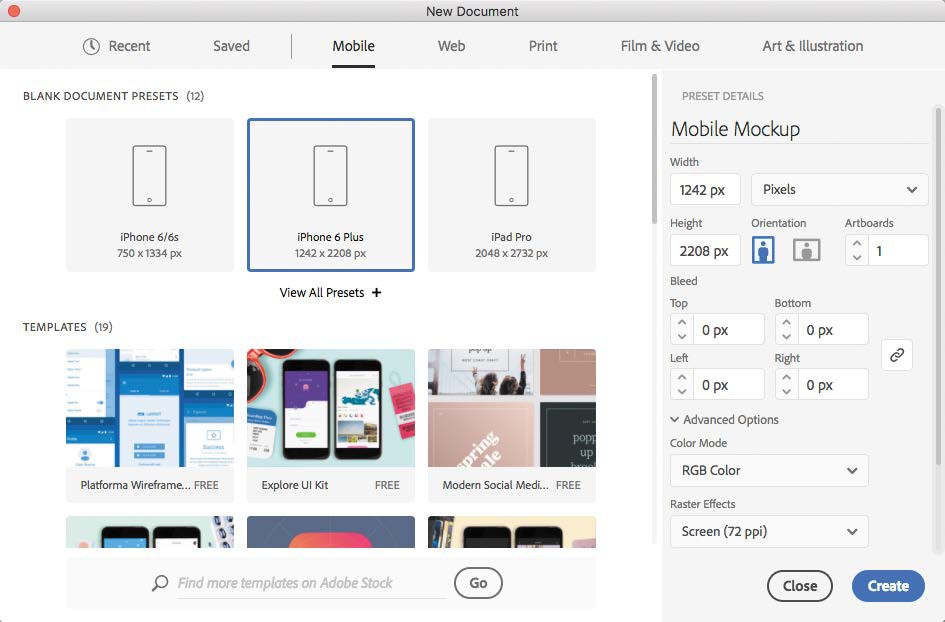Viewport: 945px width, 622px height.
Task: Click the red window close button
Action: coord(13,11)
